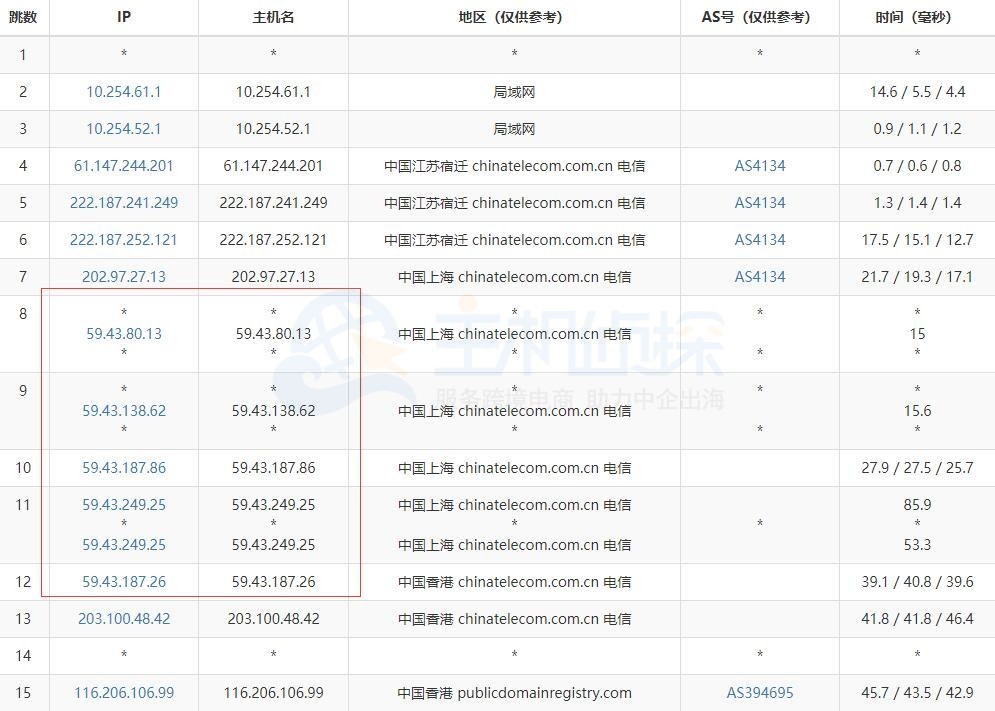The width and height of the screenshot is (995, 711).
Task: Open the 202.97.27.13 IP link
Action: click(x=123, y=276)
